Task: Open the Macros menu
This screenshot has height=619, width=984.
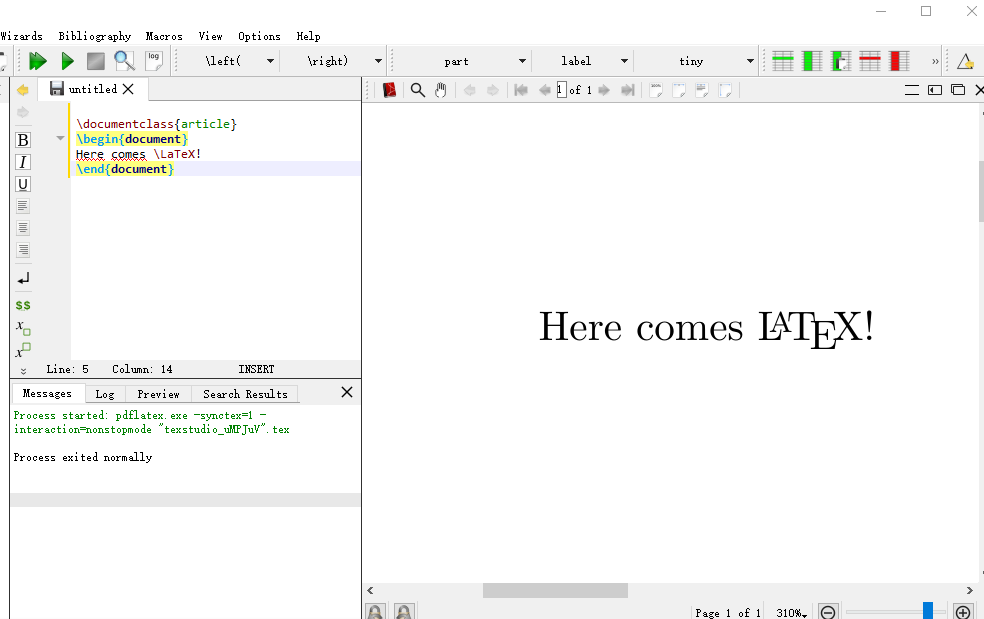Action: point(164,36)
